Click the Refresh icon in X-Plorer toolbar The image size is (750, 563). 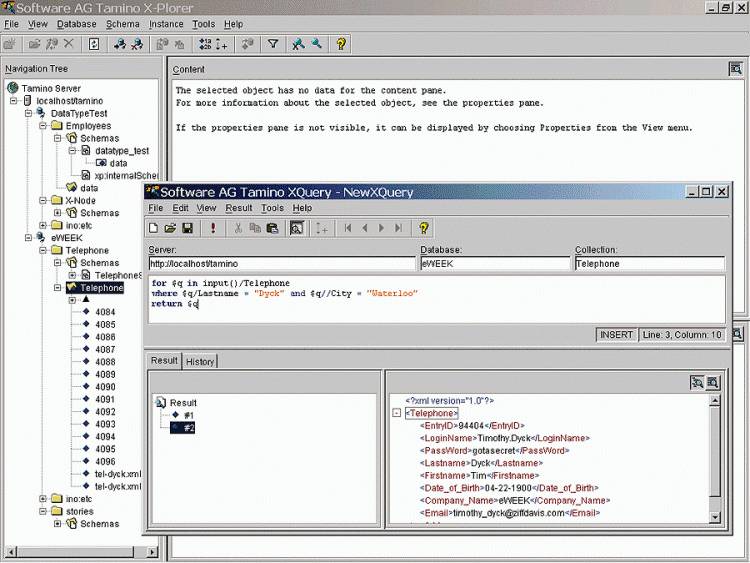click(x=94, y=44)
